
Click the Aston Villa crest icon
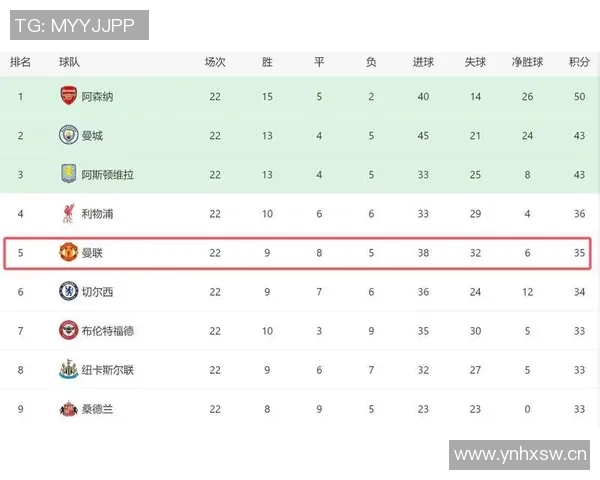[68, 175]
